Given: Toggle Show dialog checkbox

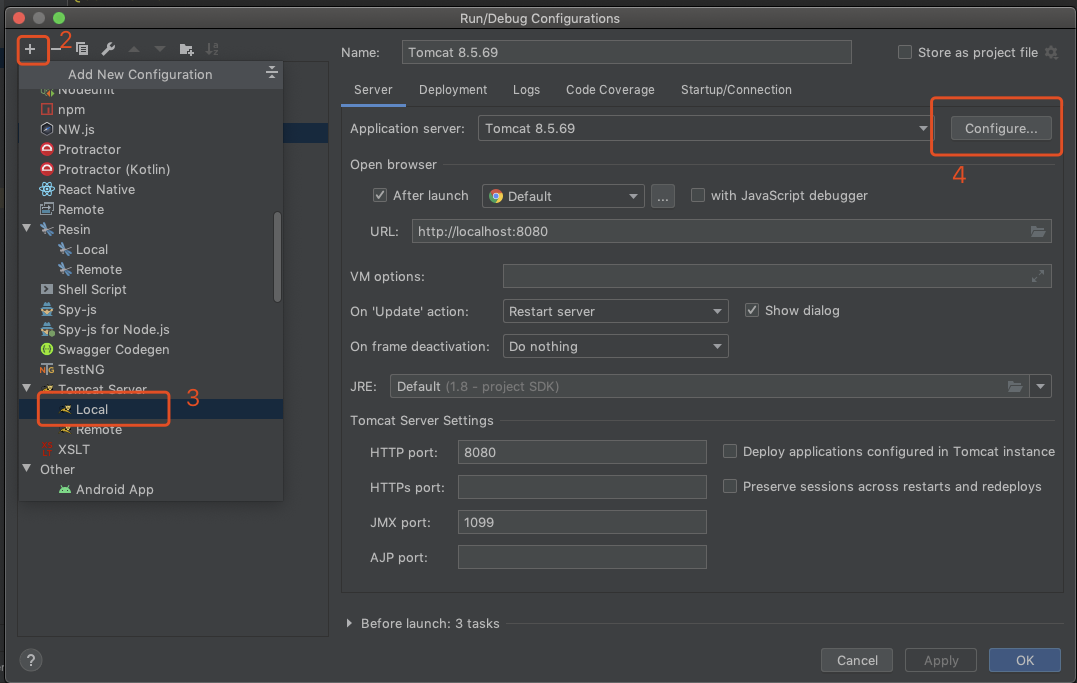Looking at the screenshot, I should 751,311.
